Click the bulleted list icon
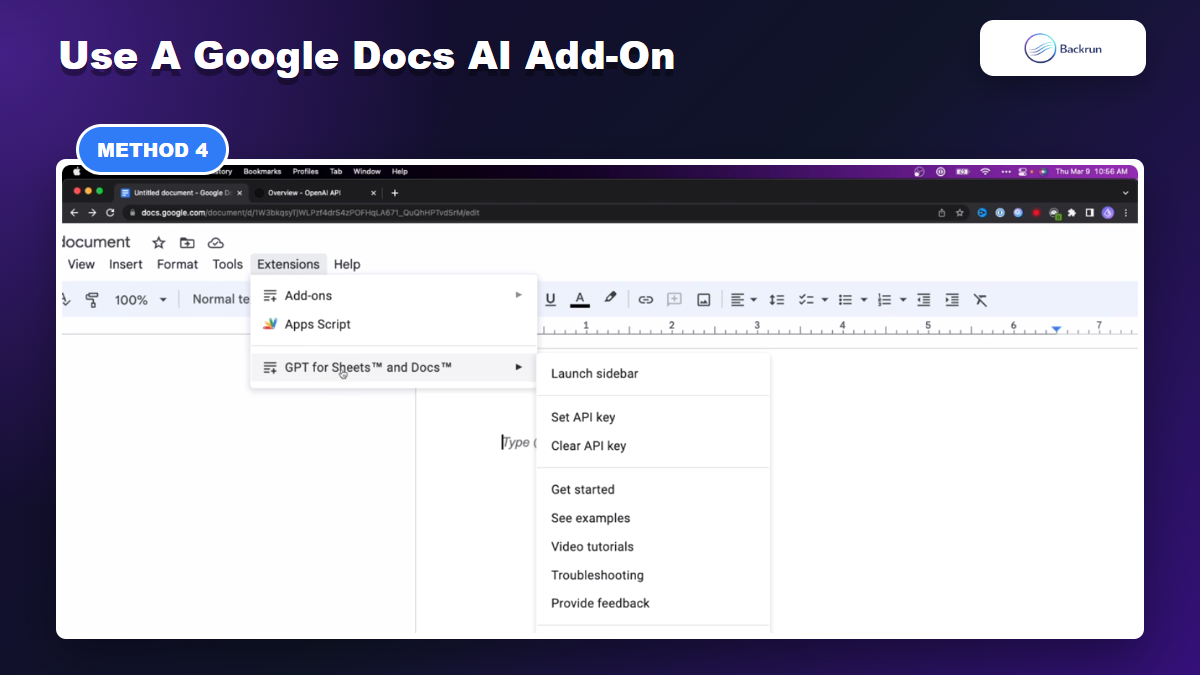Viewport: 1200px width, 675px height. 845,299
